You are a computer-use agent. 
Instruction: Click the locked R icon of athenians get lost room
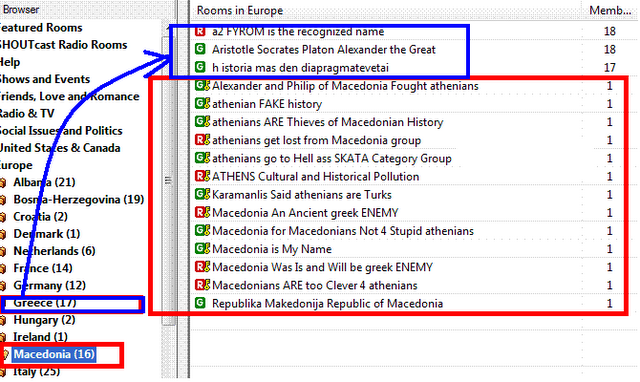coord(202,140)
